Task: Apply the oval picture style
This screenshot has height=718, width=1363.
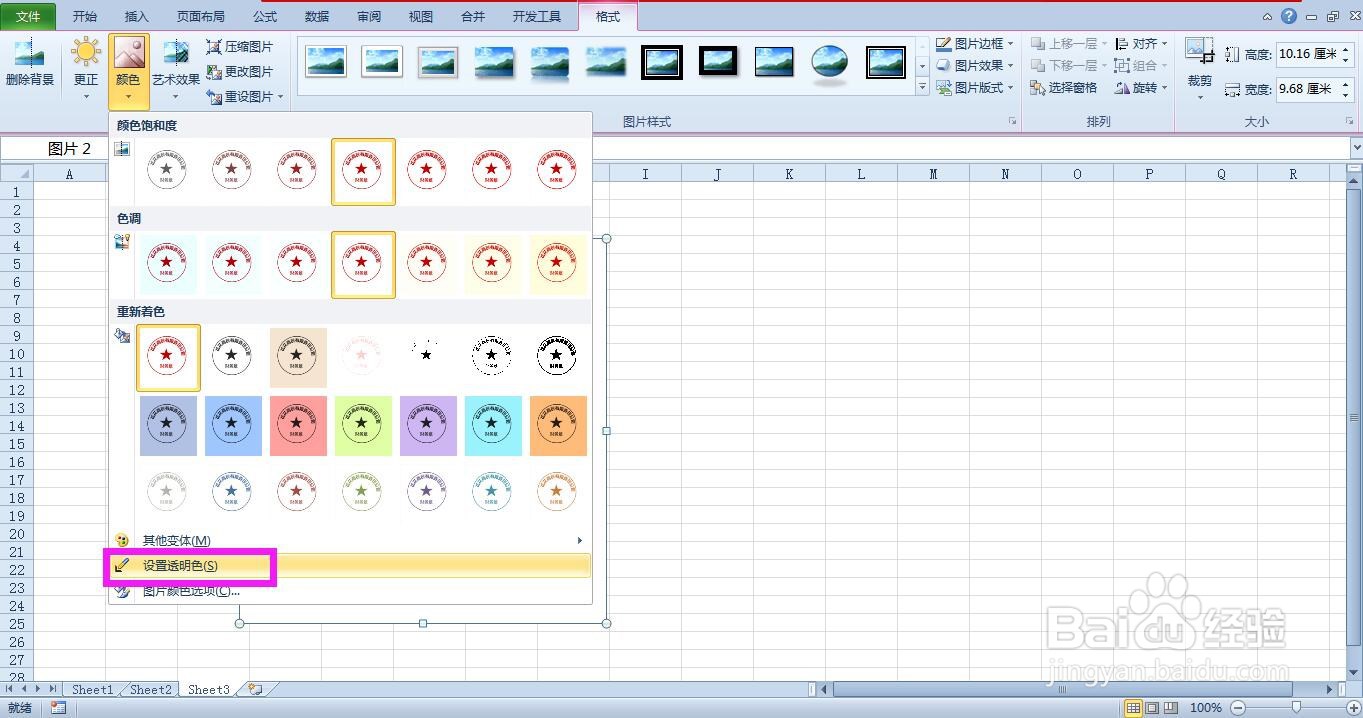Action: pyautogui.click(x=829, y=62)
